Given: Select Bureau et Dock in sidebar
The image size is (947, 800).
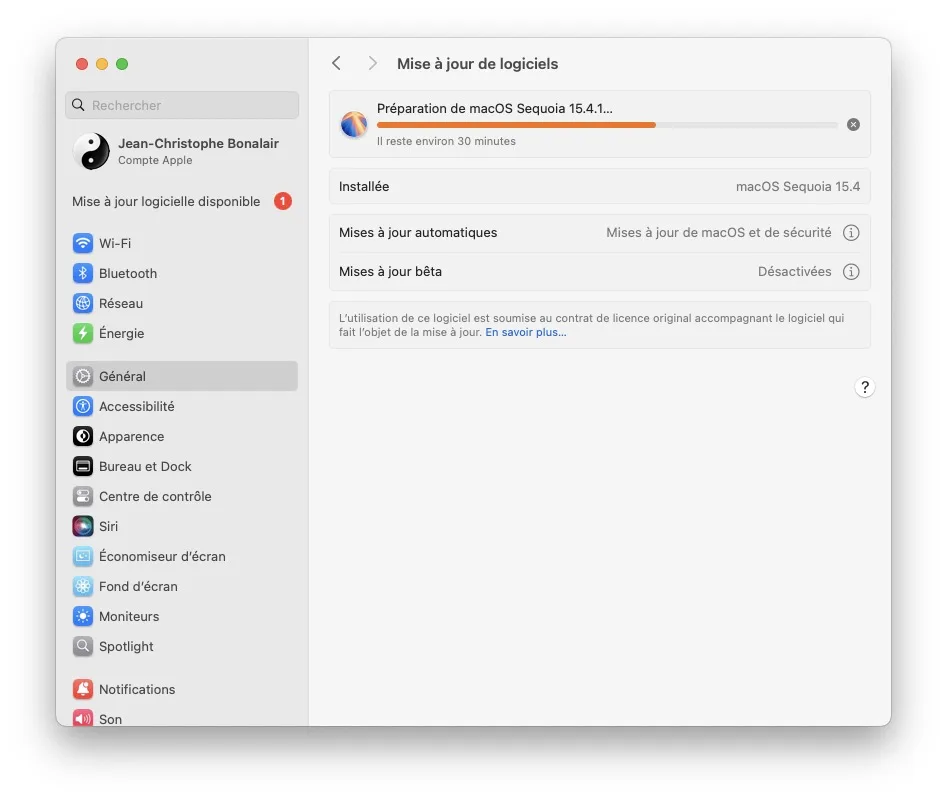Looking at the screenshot, I should (x=182, y=466).
